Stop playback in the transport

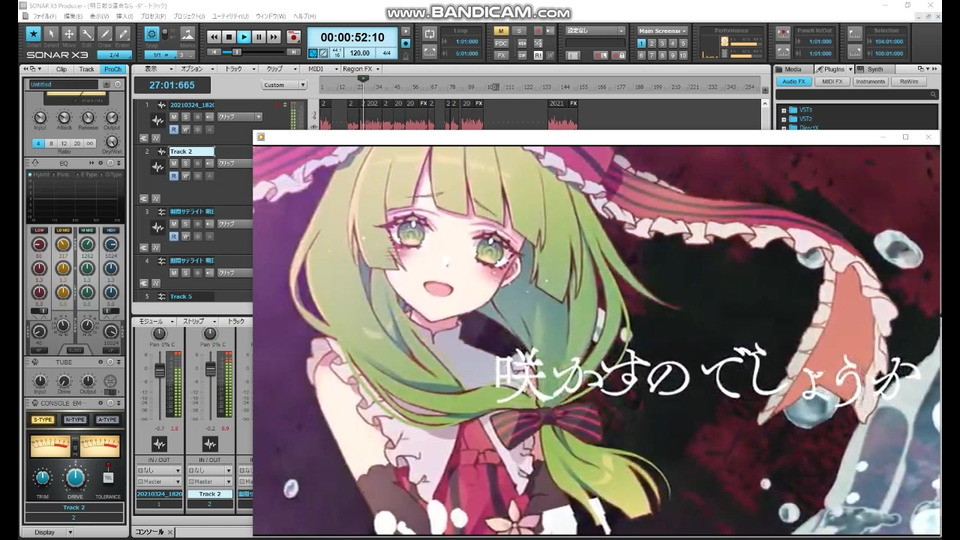[229, 37]
